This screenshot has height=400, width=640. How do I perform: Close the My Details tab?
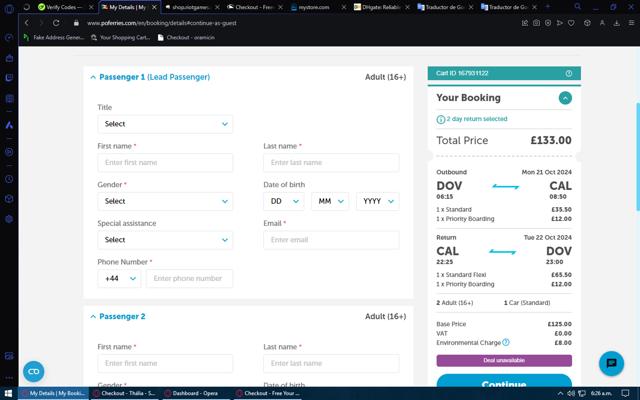(x=154, y=7)
